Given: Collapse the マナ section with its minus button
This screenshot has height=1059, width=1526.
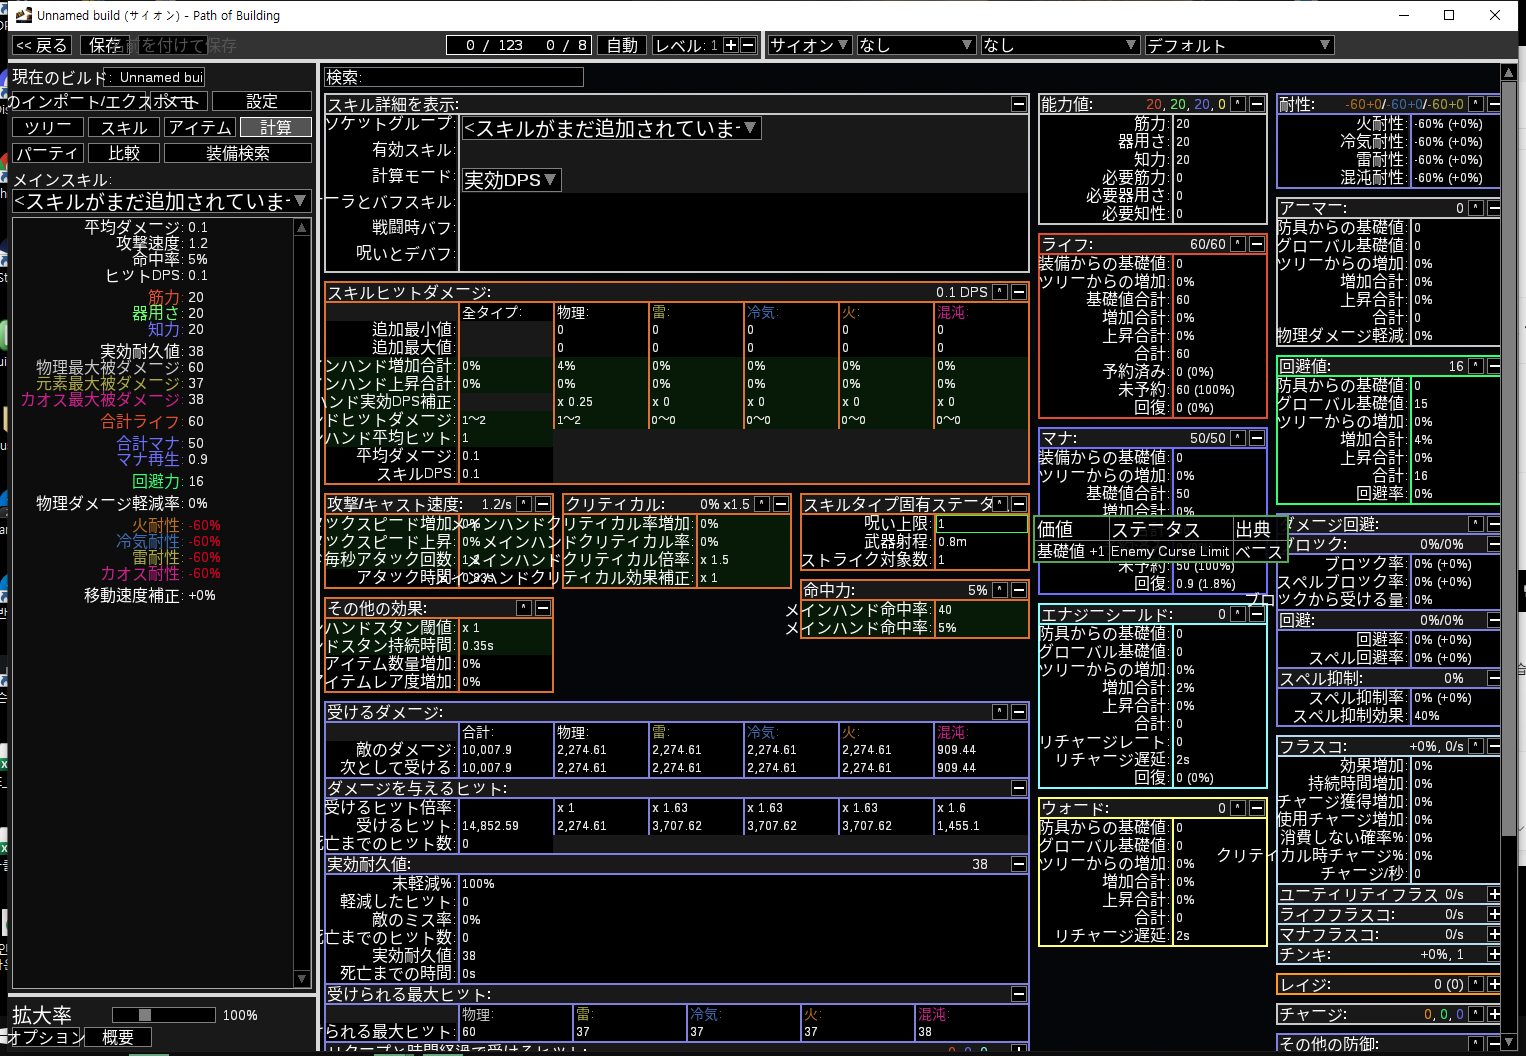Looking at the screenshot, I should pyautogui.click(x=1257, y=438).
